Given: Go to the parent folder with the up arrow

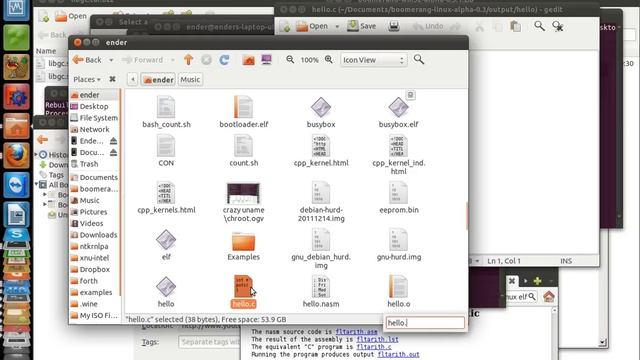Looking at the screenshot, I should coord(188,60).
